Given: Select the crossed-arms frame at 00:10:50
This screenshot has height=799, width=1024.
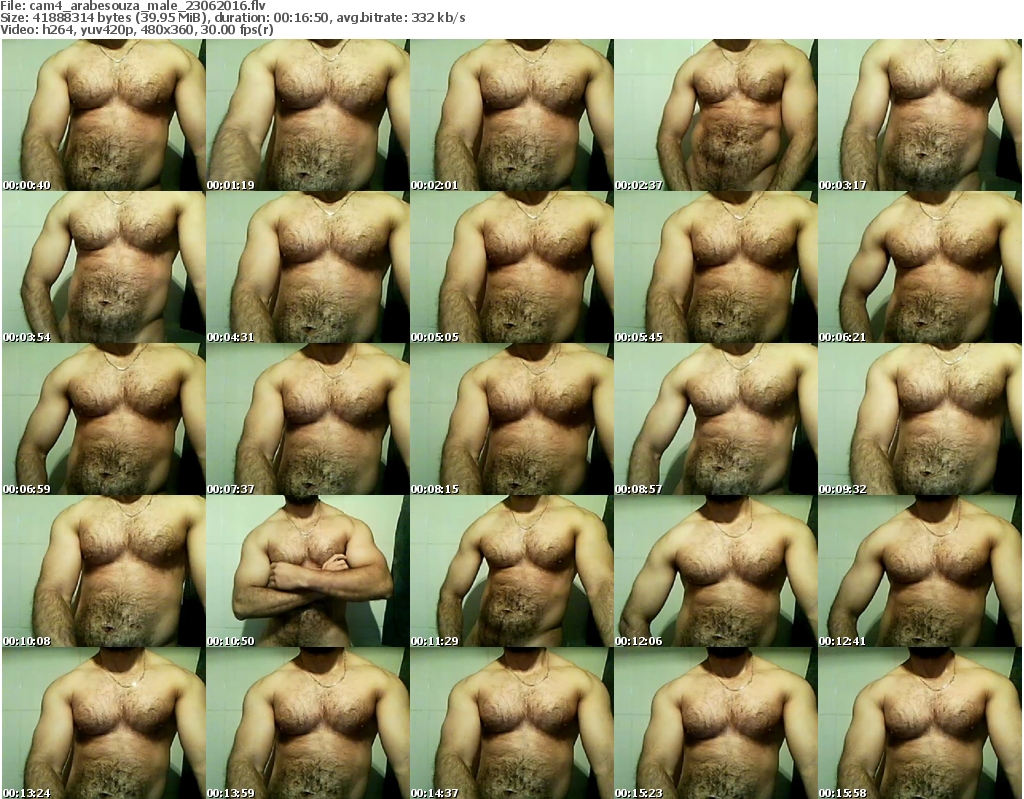Looking at the screenshot, I should [308, 571].
